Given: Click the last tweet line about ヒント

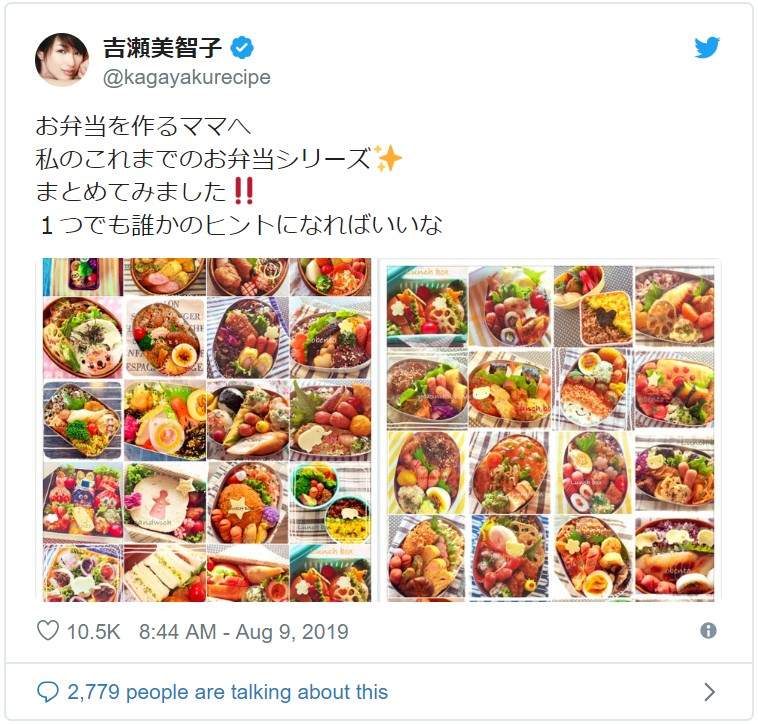Looking at the screenshot, I should click(240, 225).
